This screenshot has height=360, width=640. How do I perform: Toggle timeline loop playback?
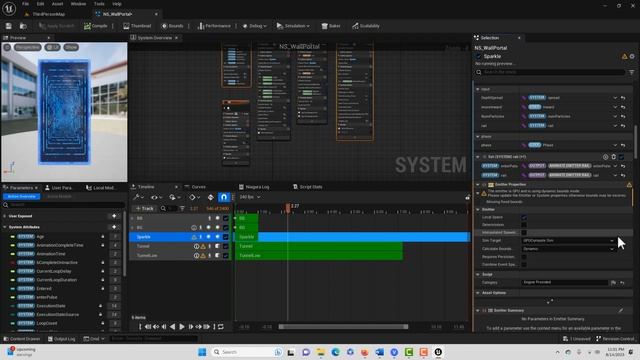(x=221, y=327)
